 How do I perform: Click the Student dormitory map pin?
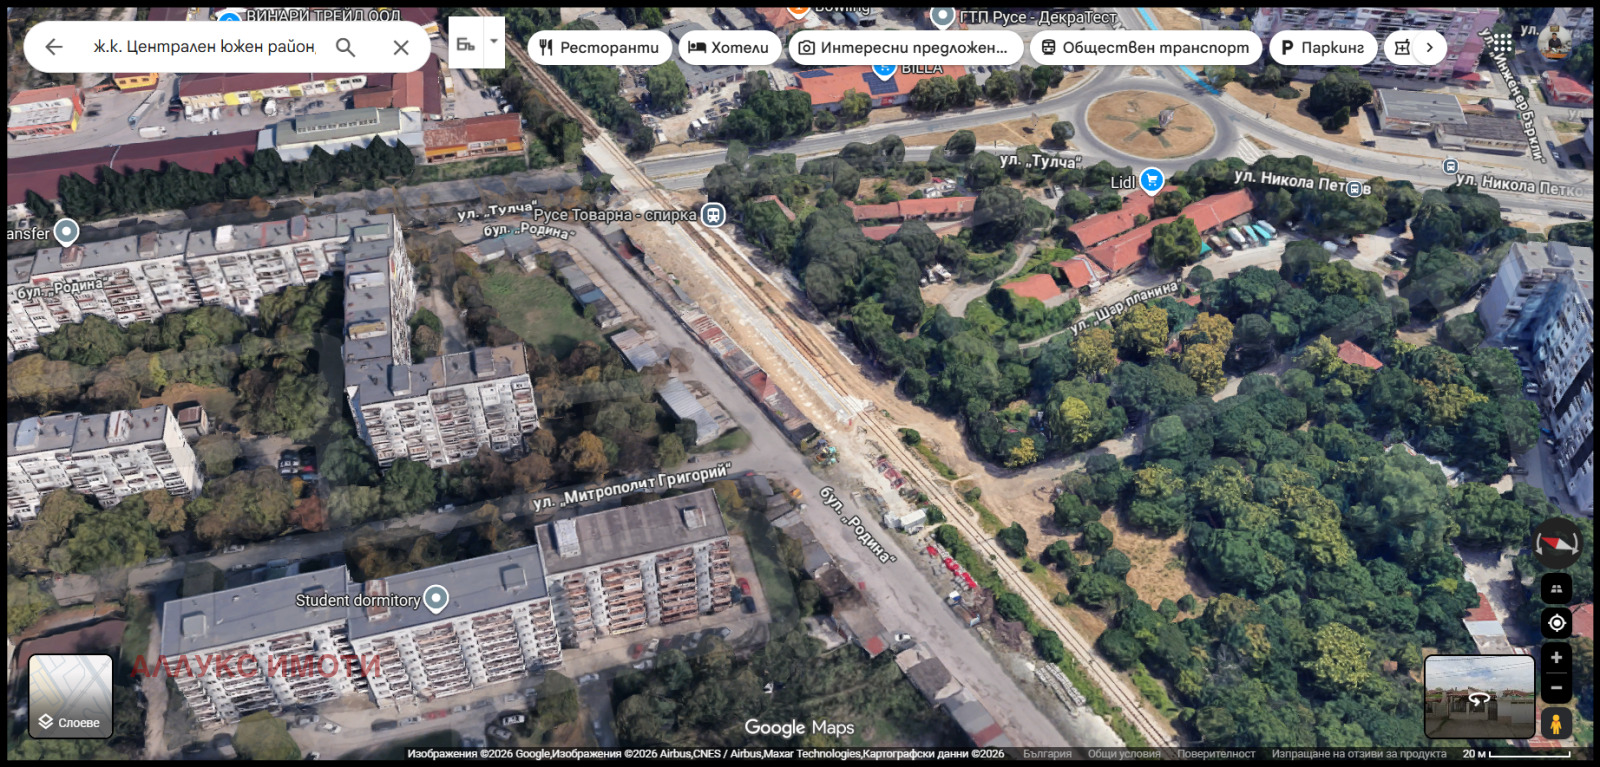pos(436,598)
